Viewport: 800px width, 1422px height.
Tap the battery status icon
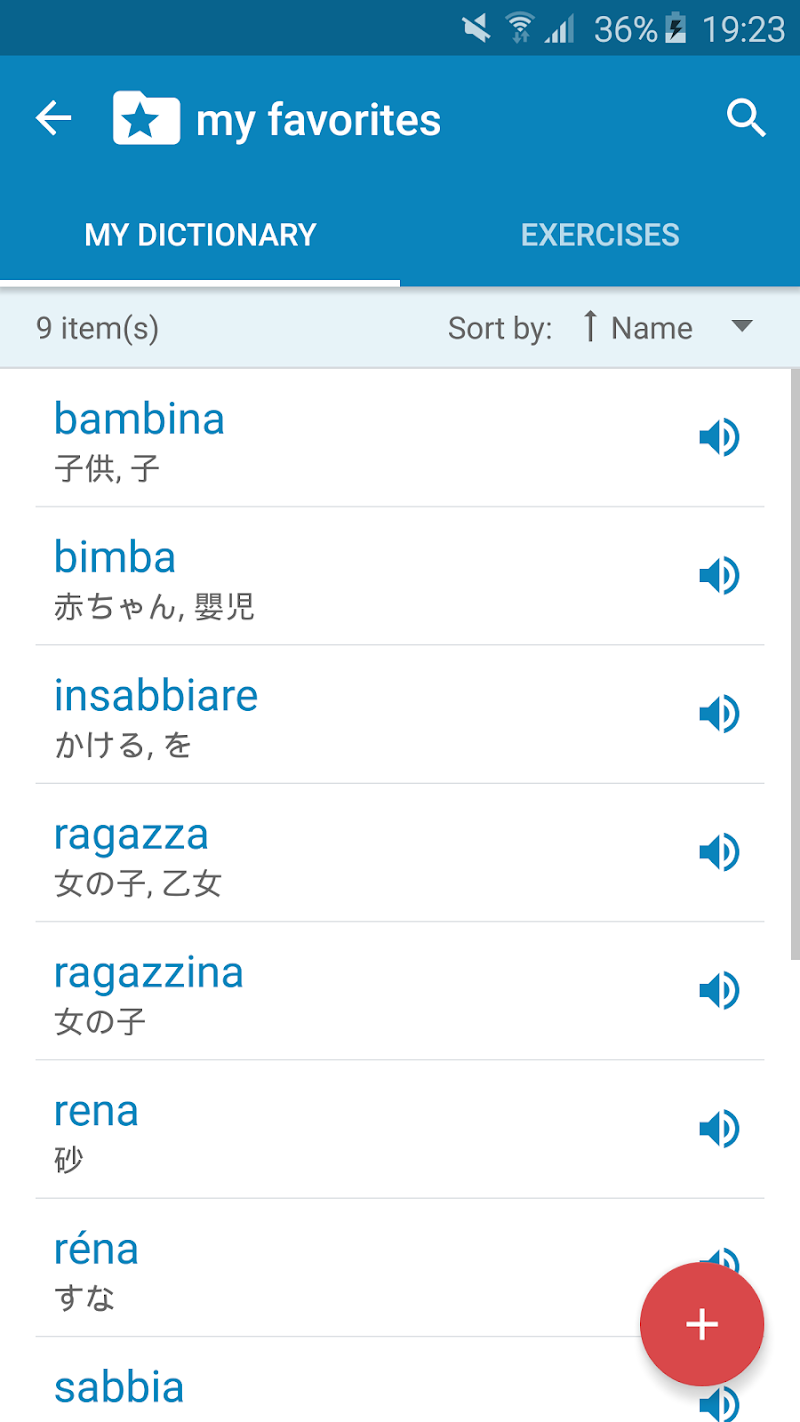(x=677, y=29)
